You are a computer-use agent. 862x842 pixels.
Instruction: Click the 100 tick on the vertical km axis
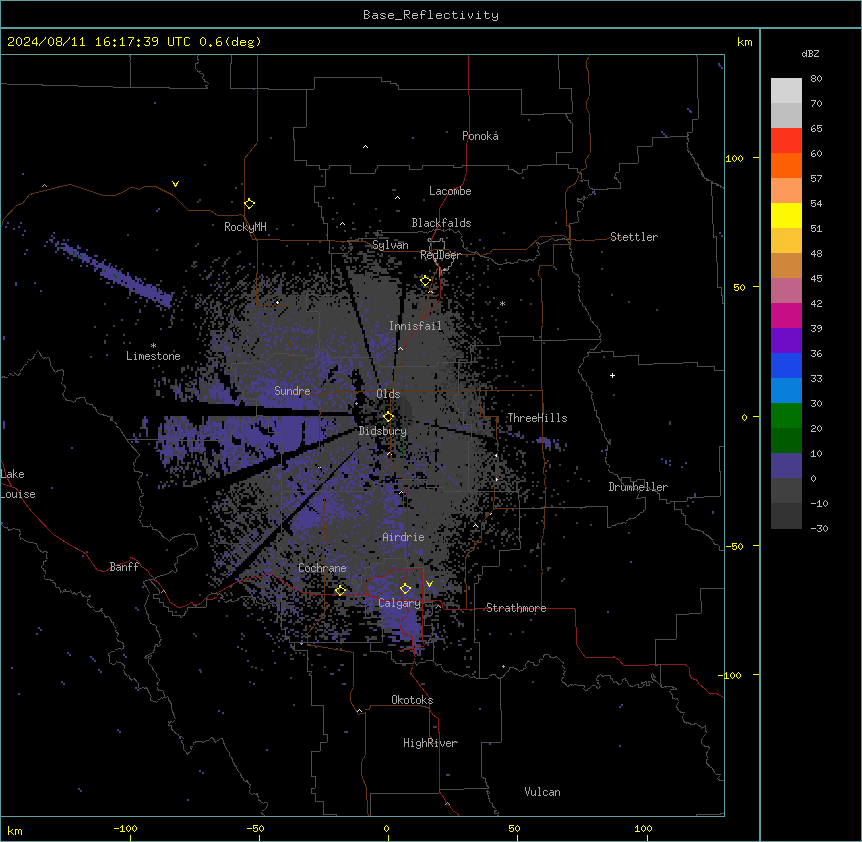(734, 158)
